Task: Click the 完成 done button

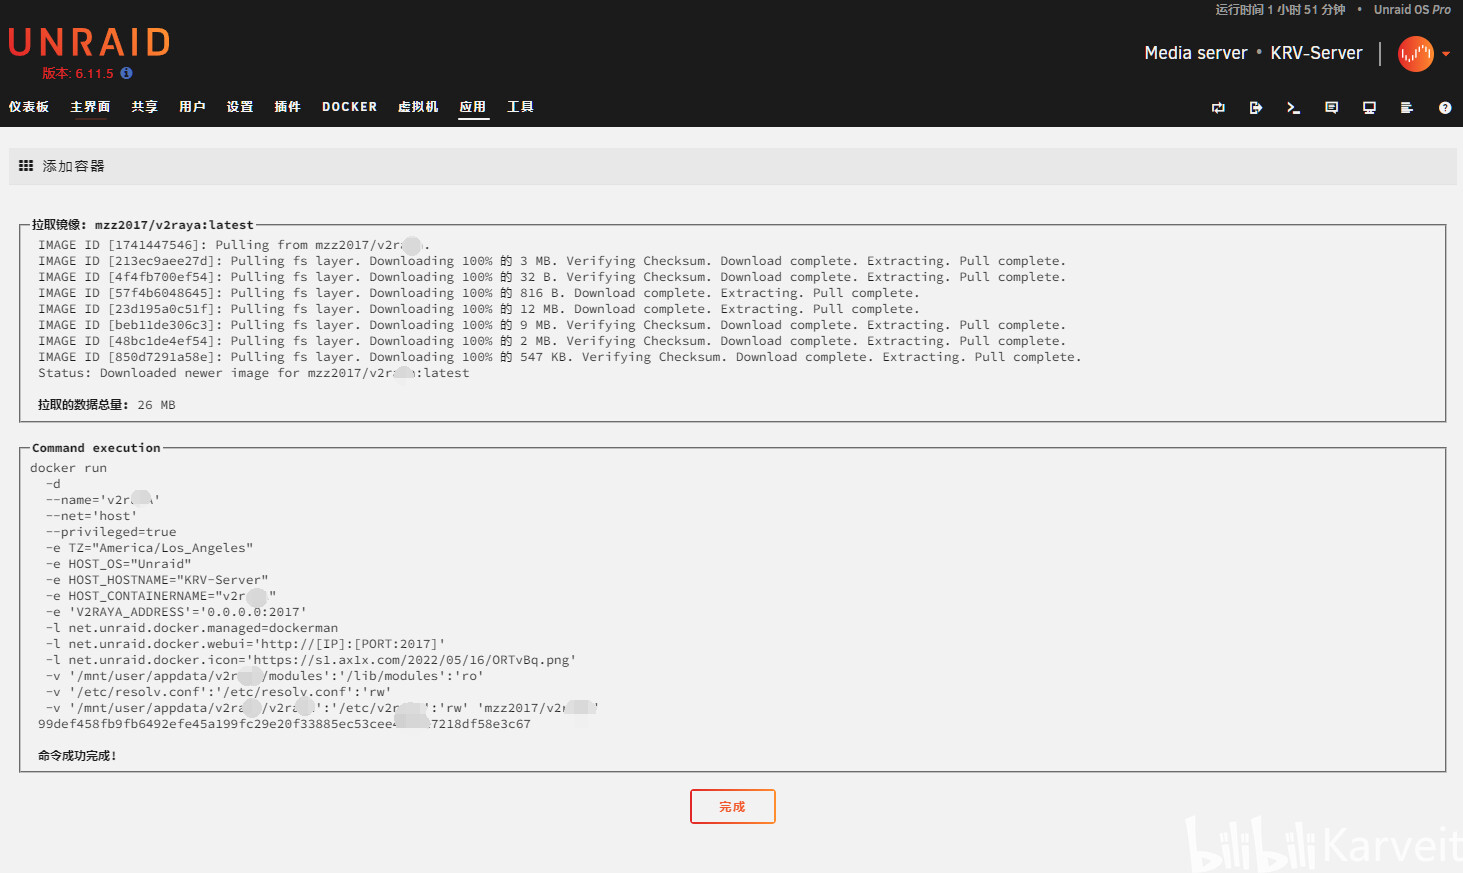Action: tap(733, 807)
